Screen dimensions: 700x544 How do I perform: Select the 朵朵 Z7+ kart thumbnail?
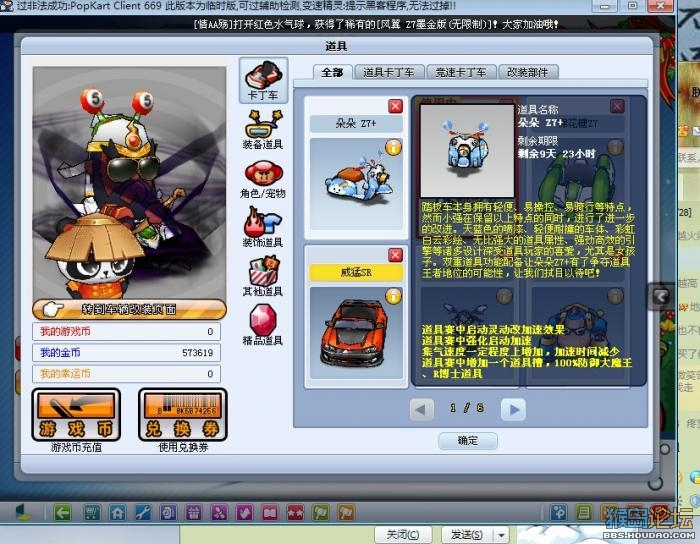[356, 184]
